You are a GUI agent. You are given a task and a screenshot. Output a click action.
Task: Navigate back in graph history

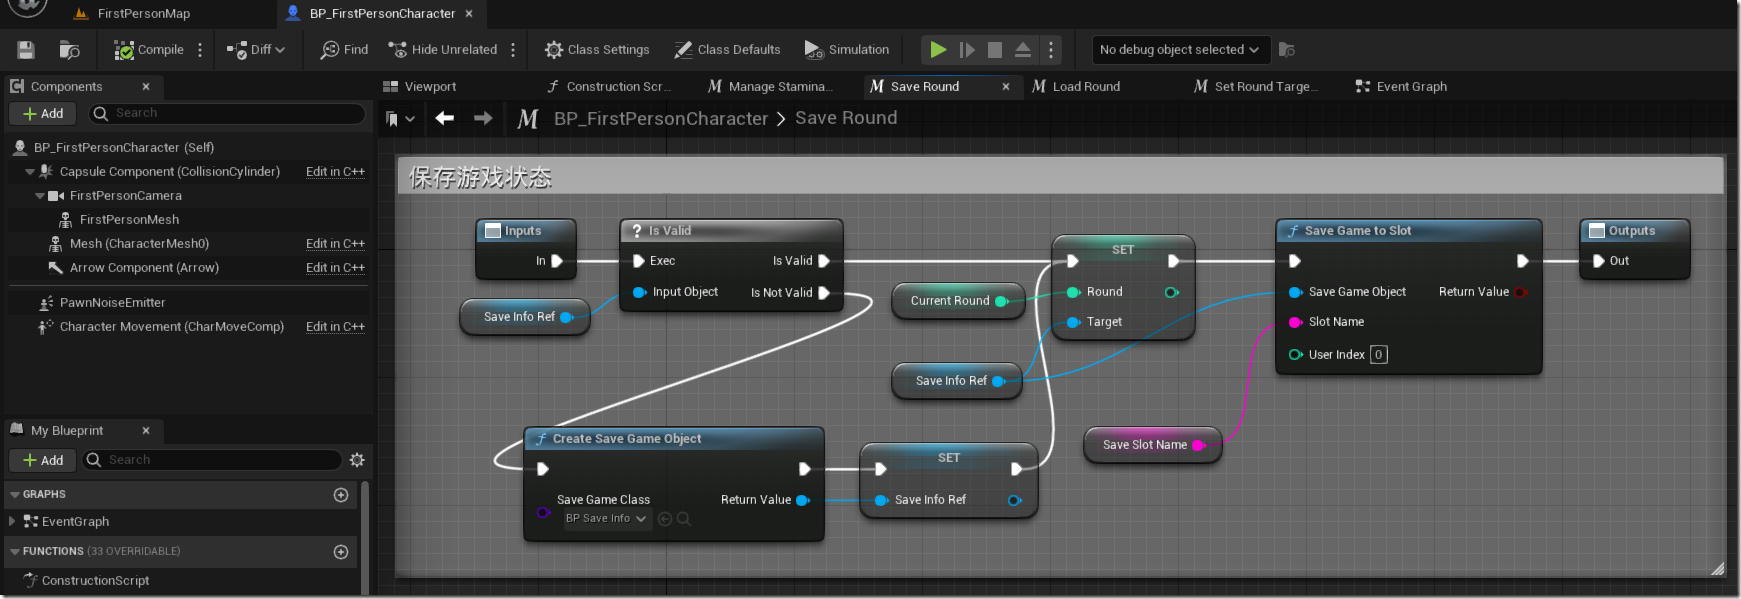pos(445,118)
